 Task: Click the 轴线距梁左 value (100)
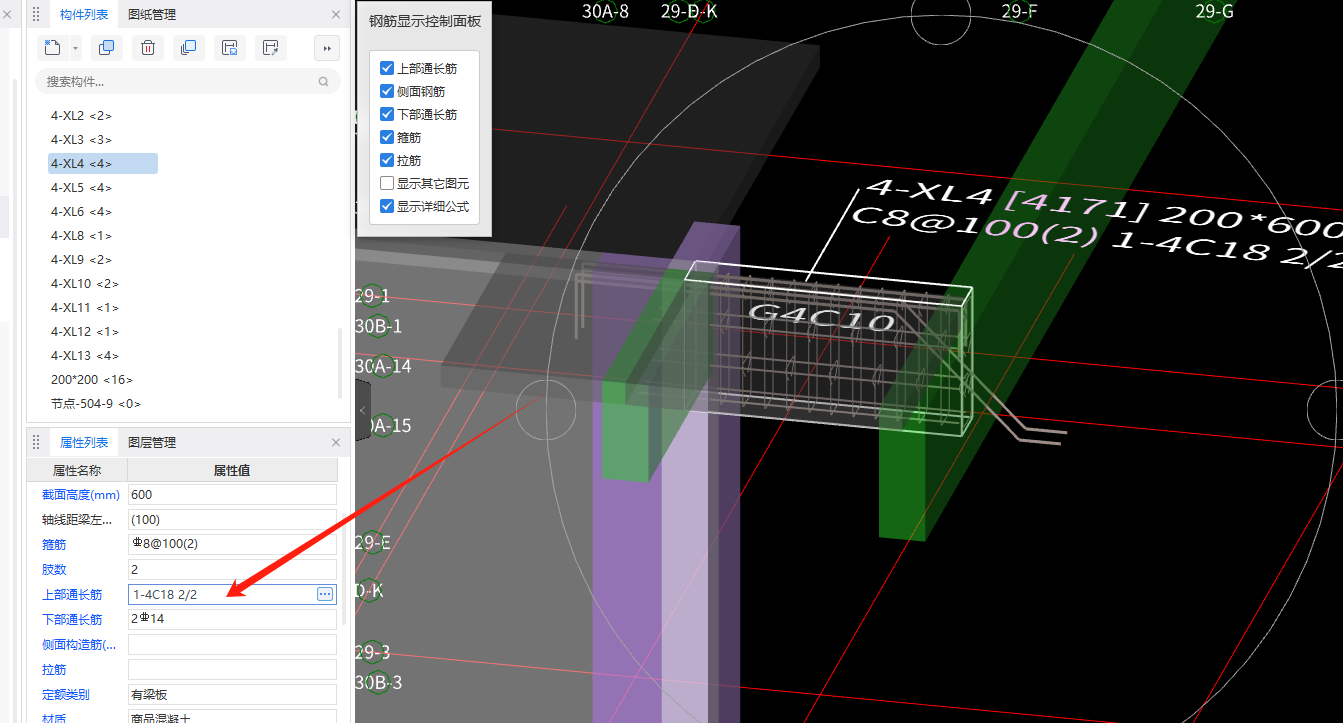[232, 519]
